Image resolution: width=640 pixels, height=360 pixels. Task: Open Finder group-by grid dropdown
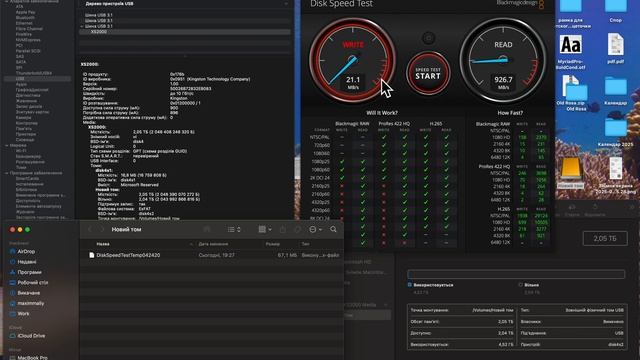coord(264,230)
